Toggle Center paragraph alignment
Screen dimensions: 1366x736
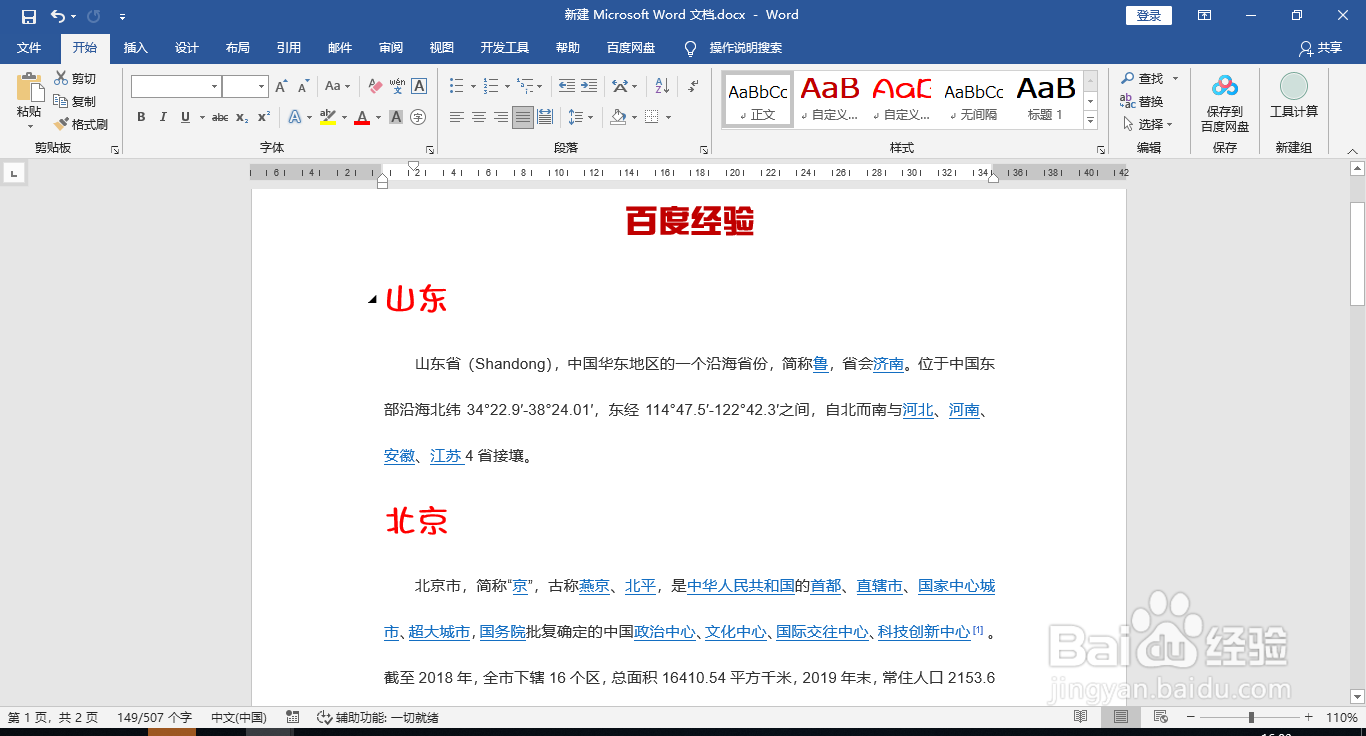(479, 118)
